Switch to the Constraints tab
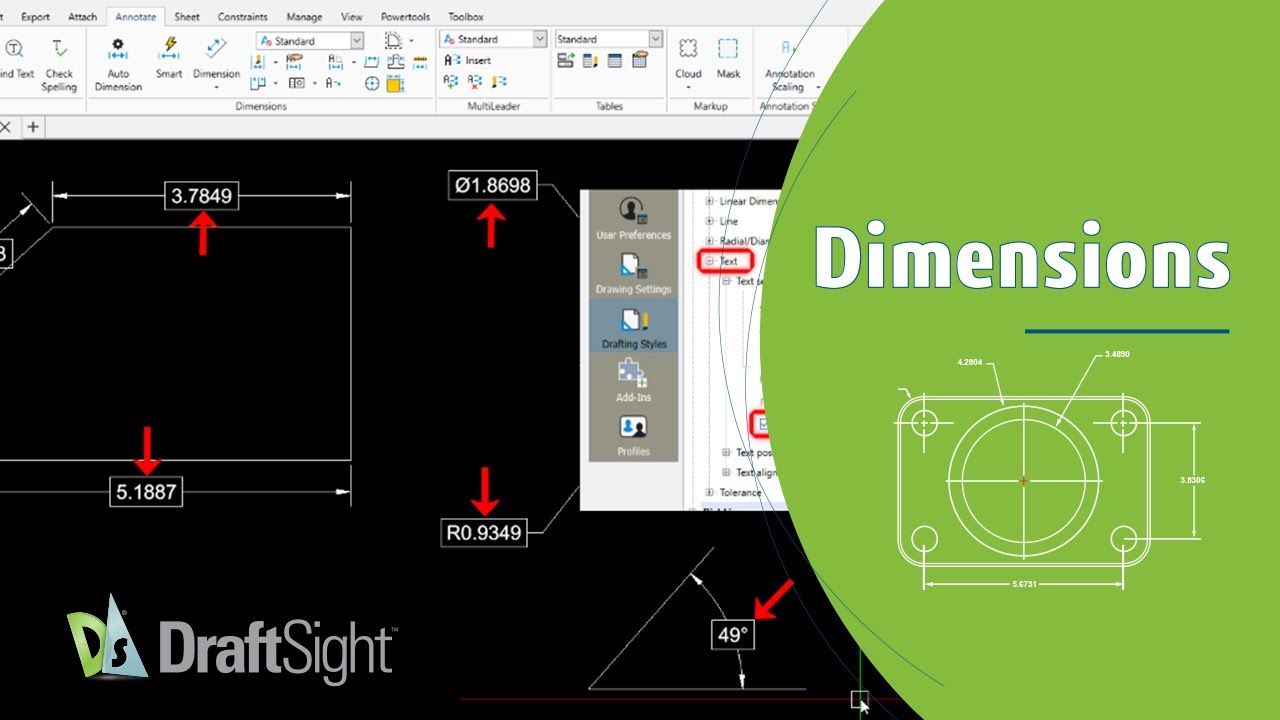 (243, 17)
